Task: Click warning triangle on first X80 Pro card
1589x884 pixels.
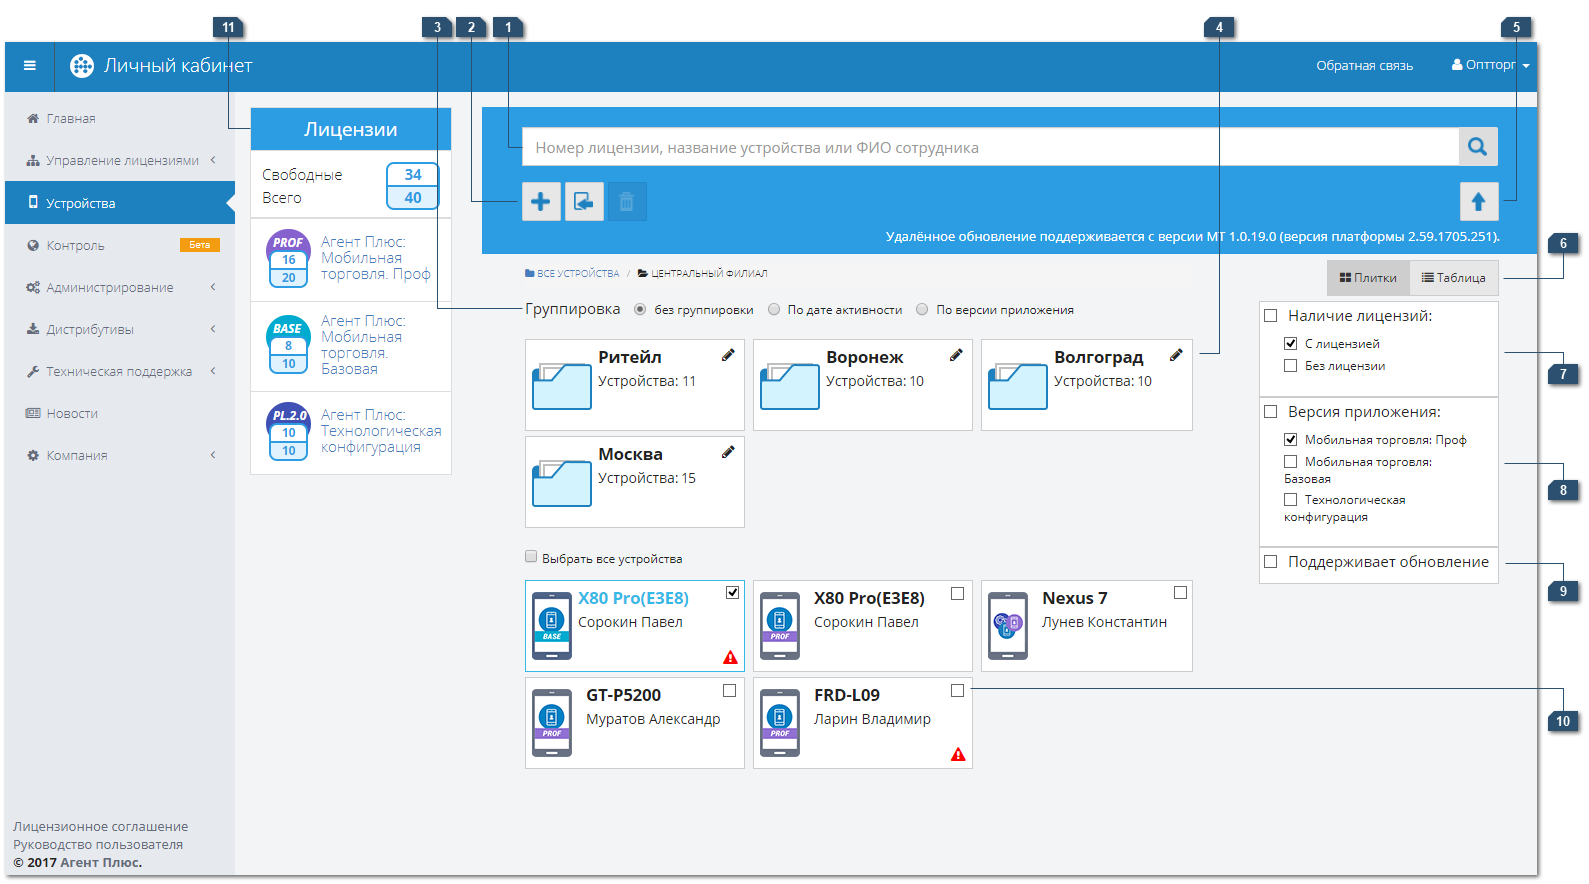Action: click(x=731, y=657)
